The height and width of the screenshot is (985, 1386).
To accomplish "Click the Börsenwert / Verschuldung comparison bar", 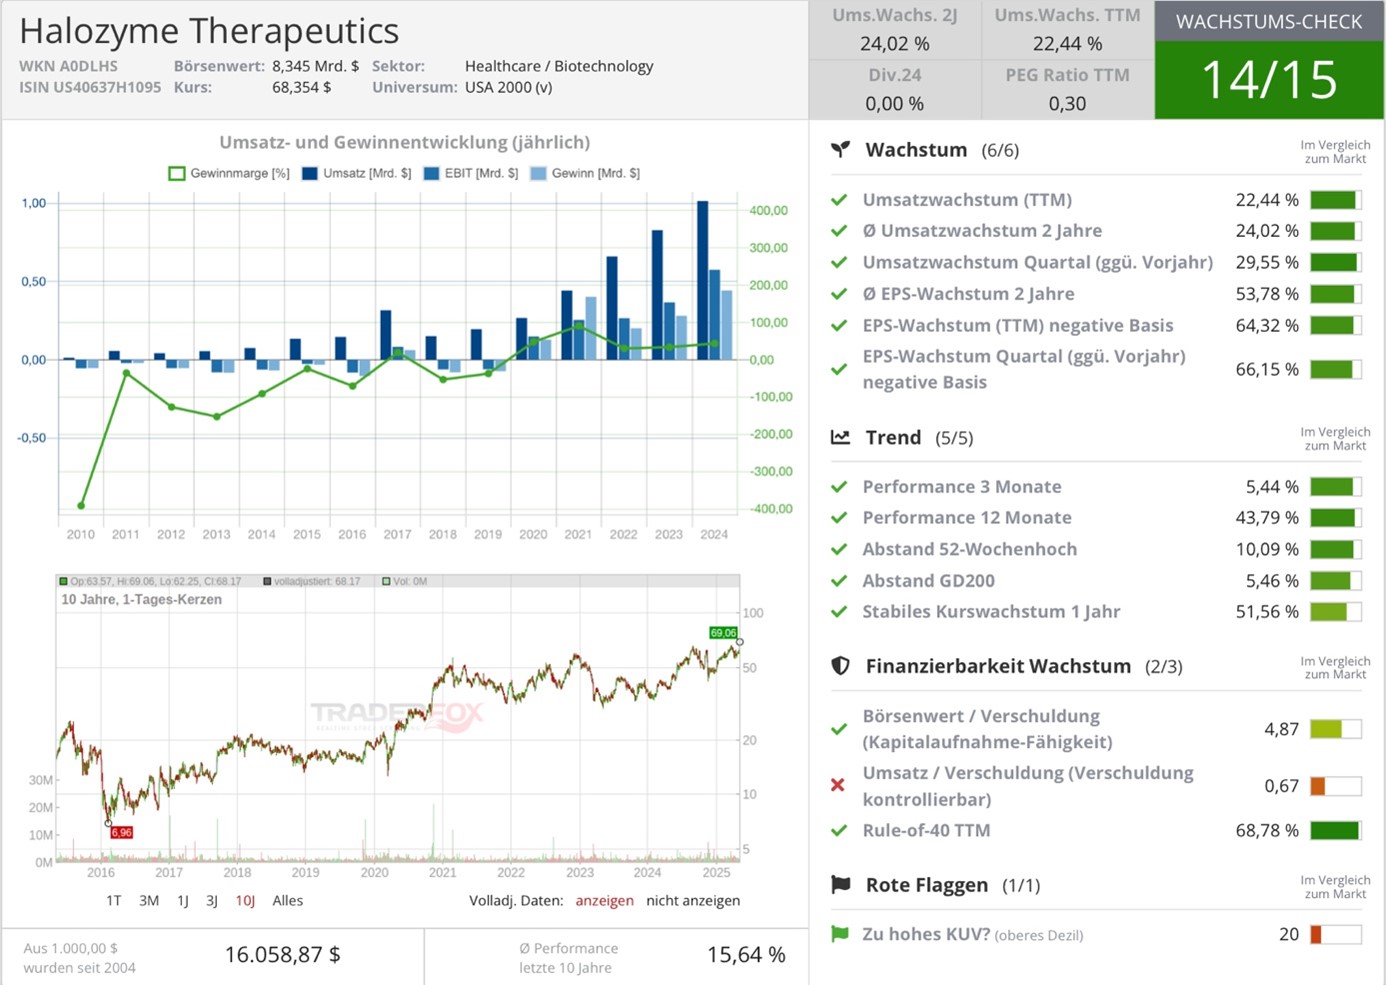I will 1335,729.
